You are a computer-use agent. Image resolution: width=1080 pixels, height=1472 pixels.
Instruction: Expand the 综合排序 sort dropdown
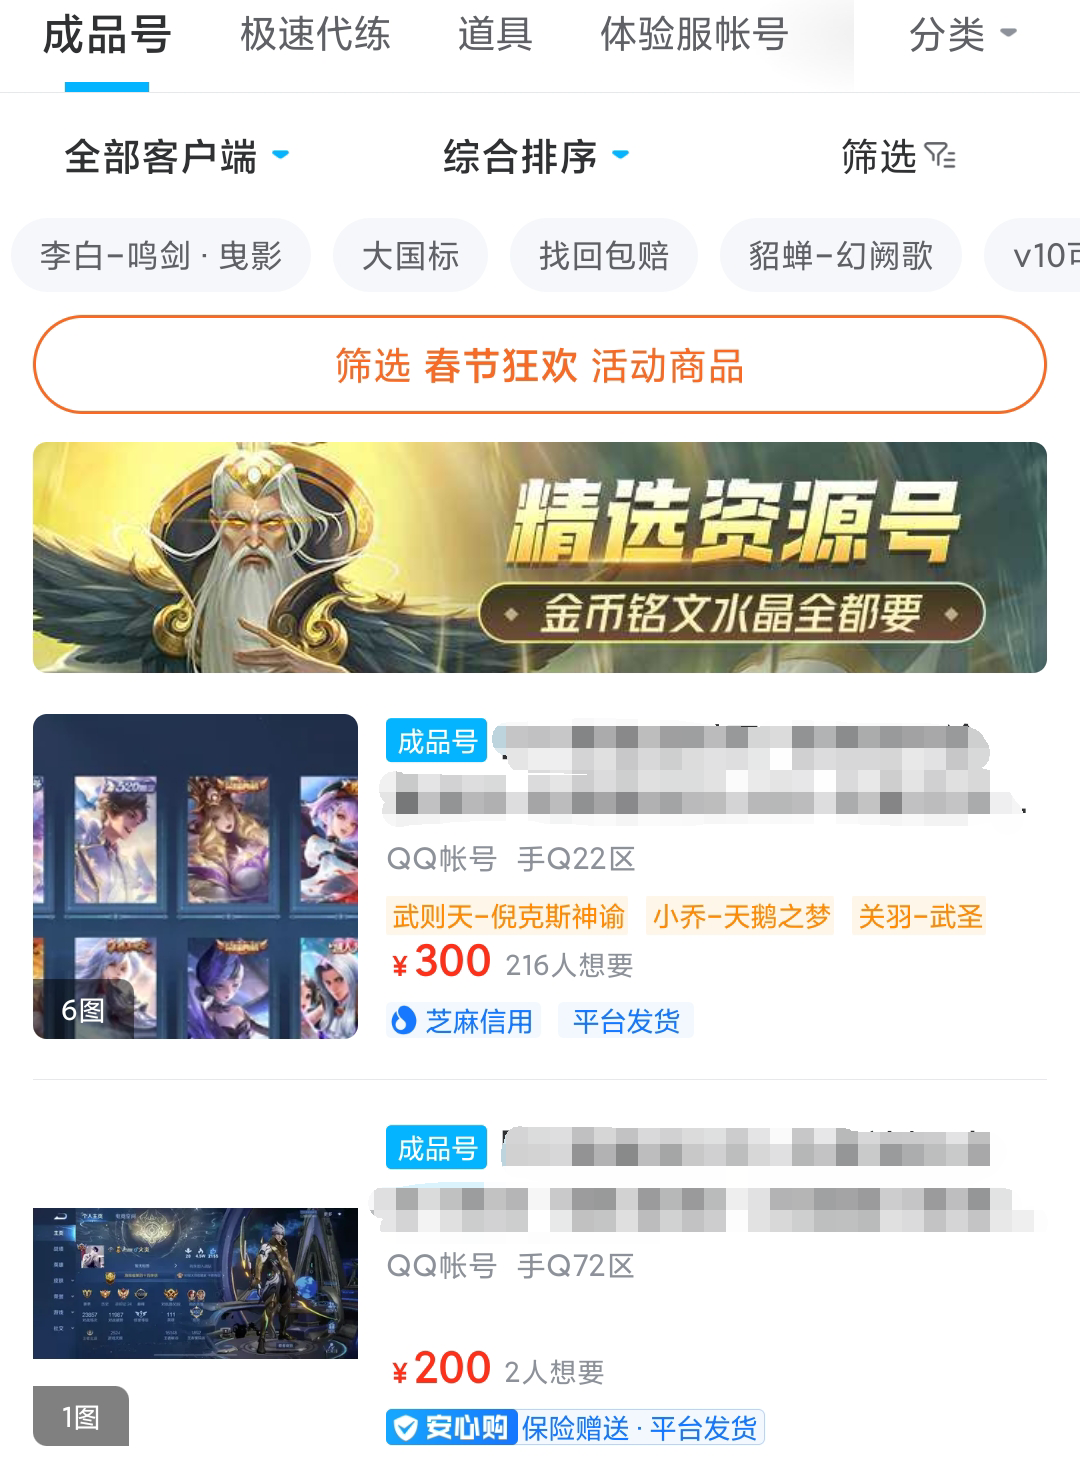536,157
